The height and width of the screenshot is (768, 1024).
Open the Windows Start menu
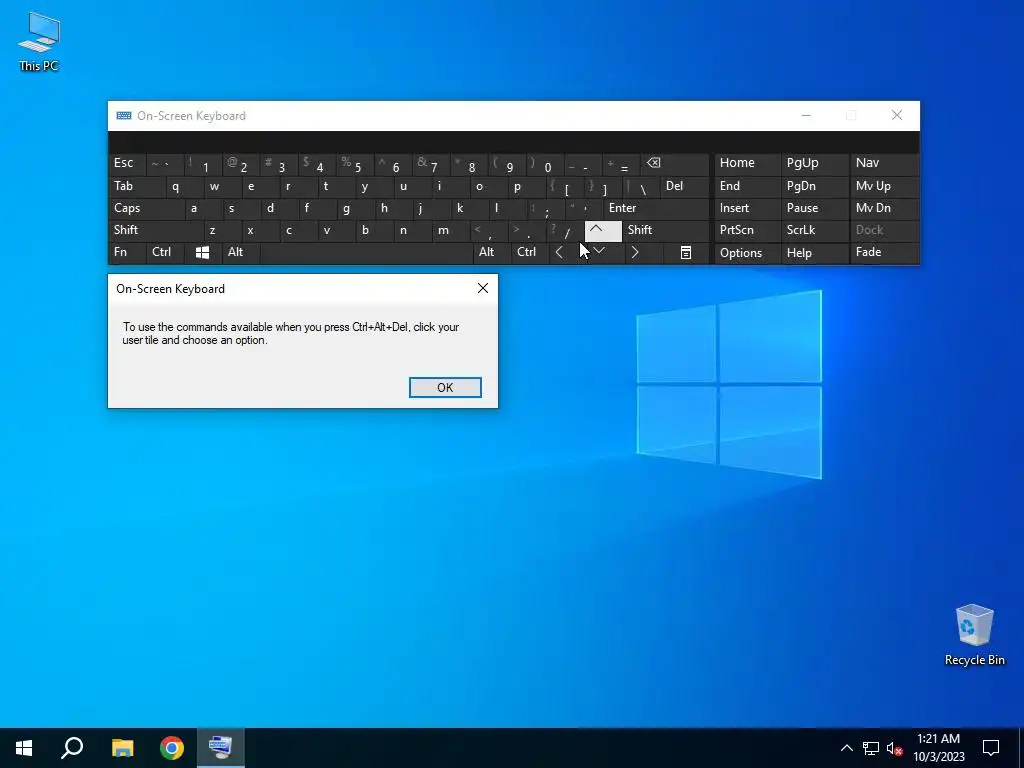tap(24, 748)
